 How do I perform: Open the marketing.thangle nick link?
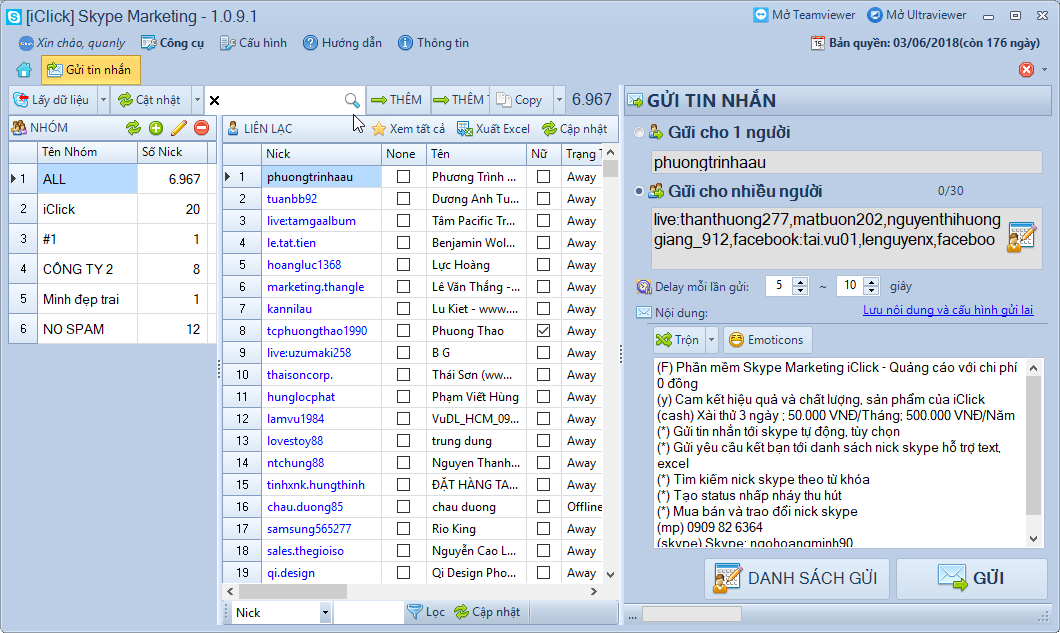point(316,287)
